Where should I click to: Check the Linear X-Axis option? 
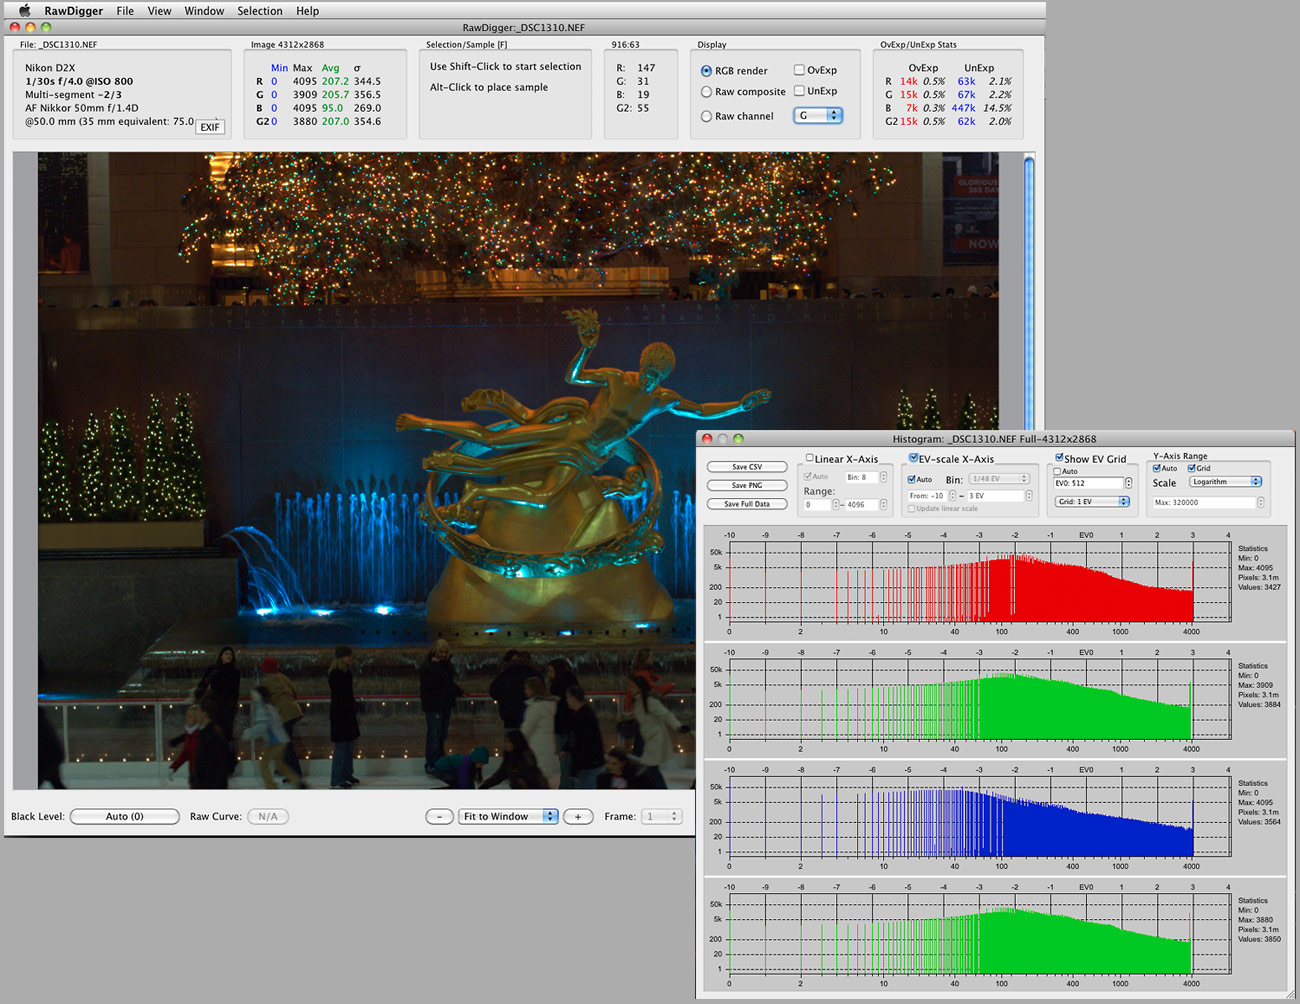tap(810, 458)
